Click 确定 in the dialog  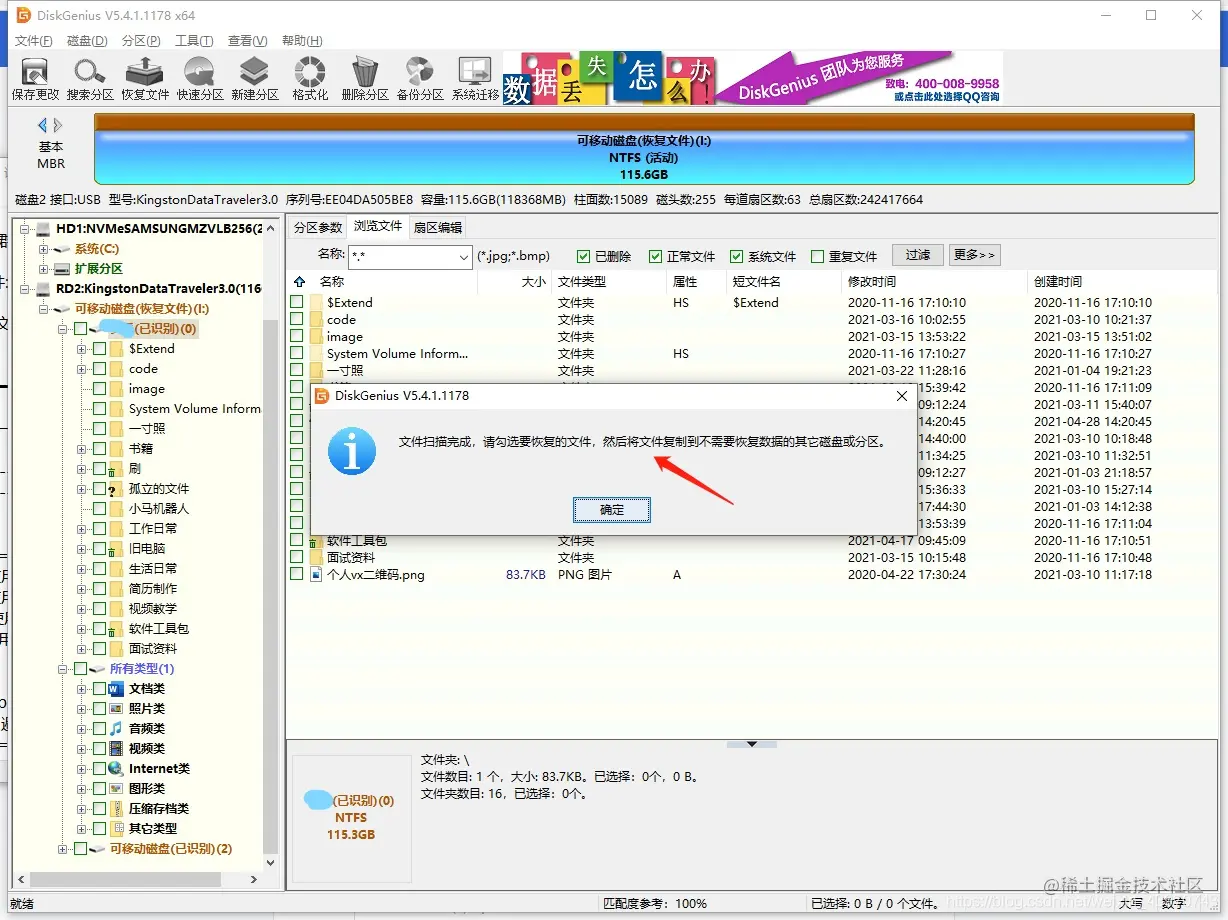pyautogui.click(x=612, y=510)
